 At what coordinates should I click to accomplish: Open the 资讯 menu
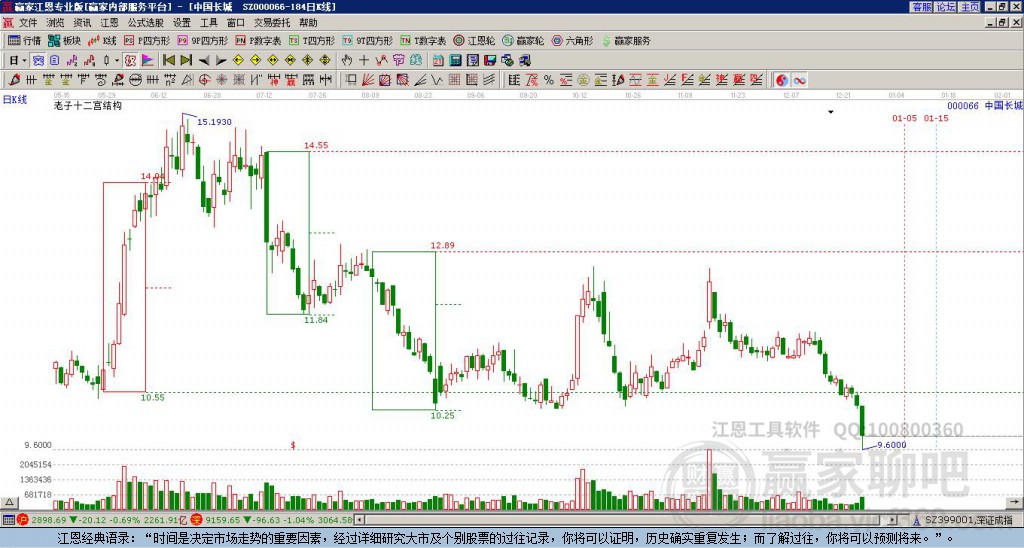82,23
